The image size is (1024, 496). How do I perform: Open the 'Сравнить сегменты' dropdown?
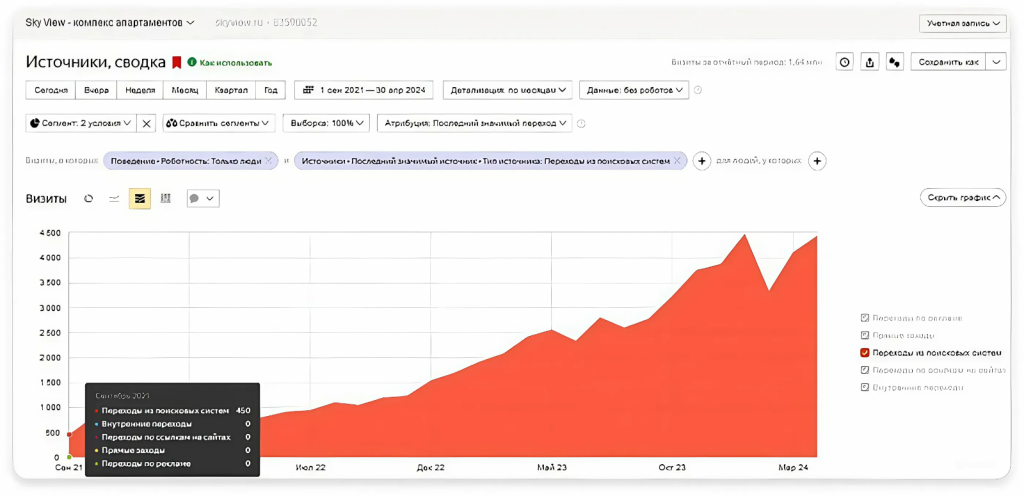point(219,123)
